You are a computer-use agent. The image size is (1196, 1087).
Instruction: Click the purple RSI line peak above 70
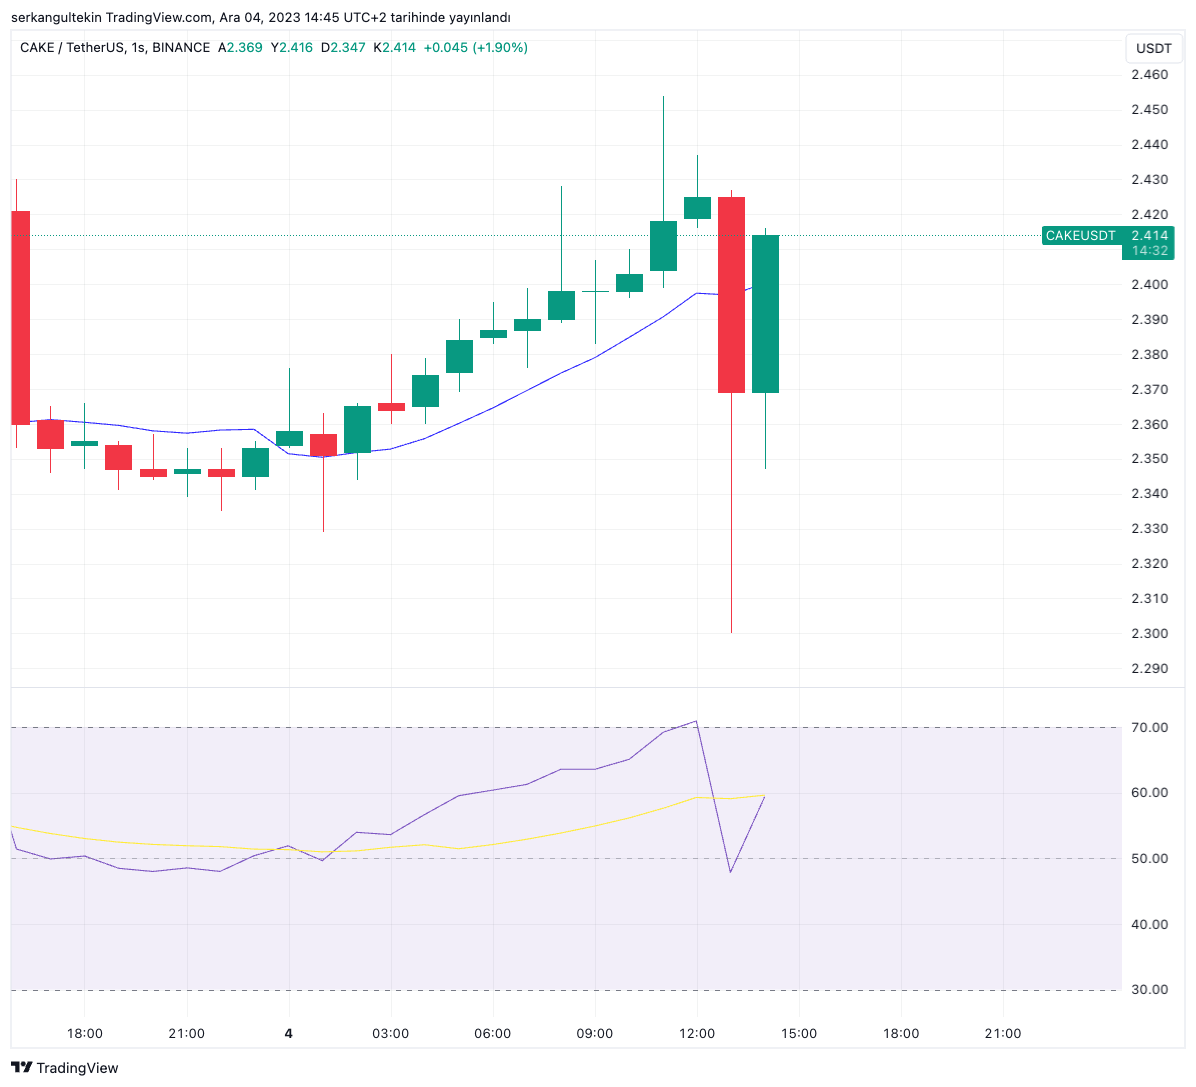695,721
